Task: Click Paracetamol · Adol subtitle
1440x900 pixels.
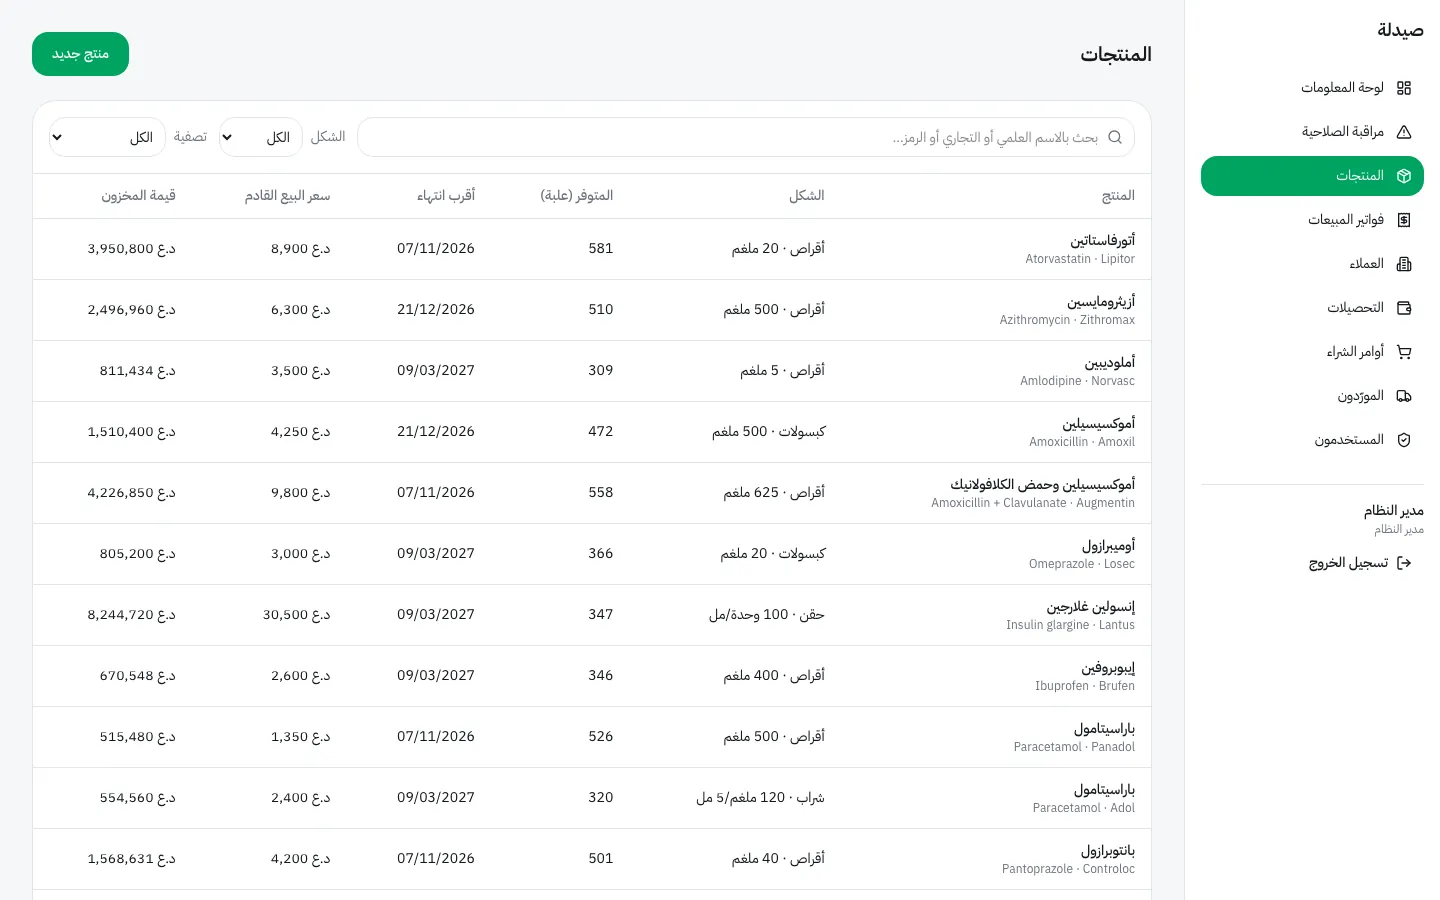Action: click(x=1084, y=808)
